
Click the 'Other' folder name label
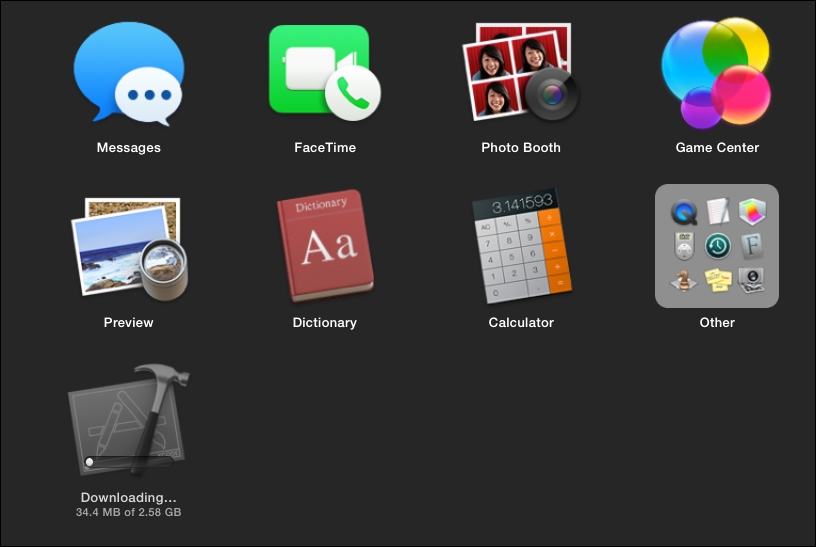[x=717, y=323]
